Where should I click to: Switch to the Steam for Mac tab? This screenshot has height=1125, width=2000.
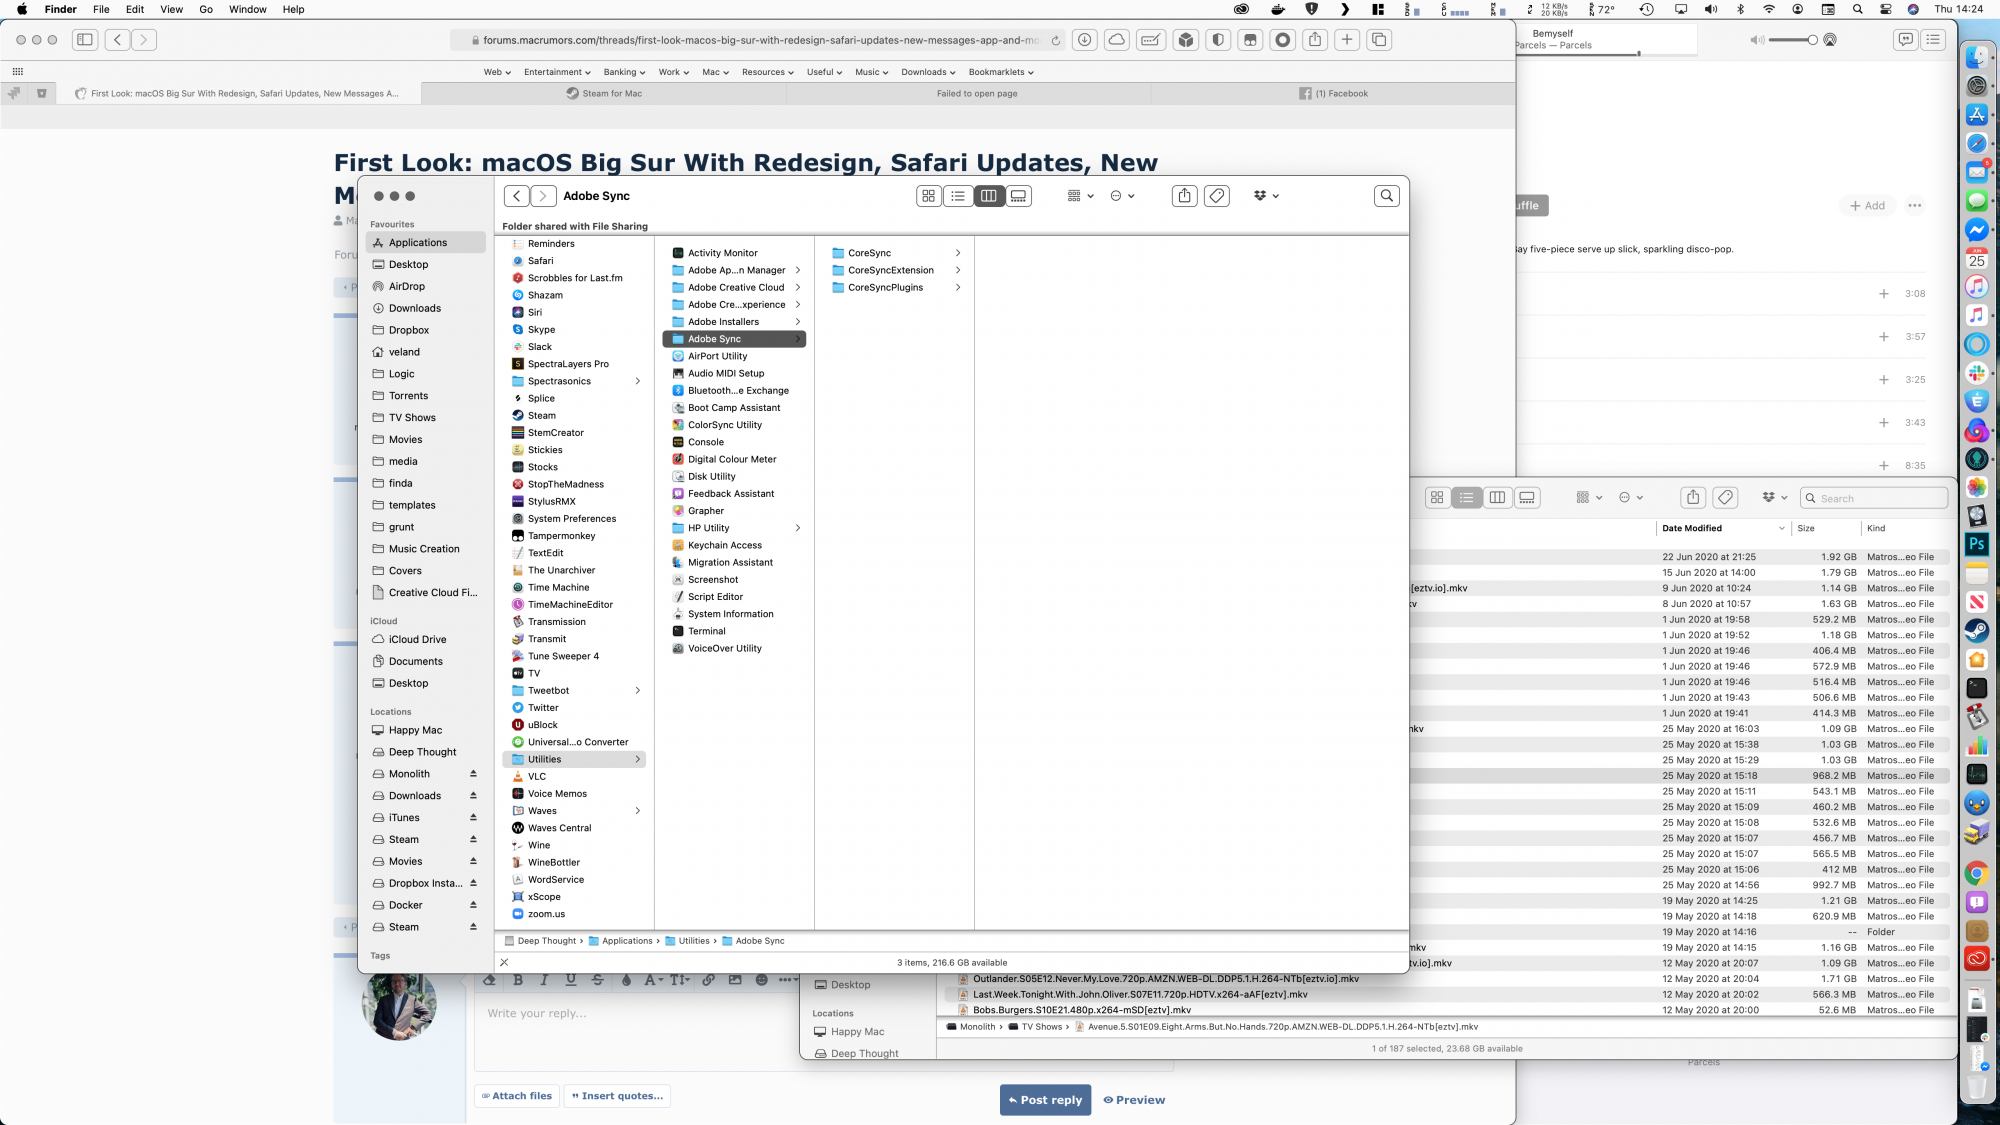pos(604,93)
